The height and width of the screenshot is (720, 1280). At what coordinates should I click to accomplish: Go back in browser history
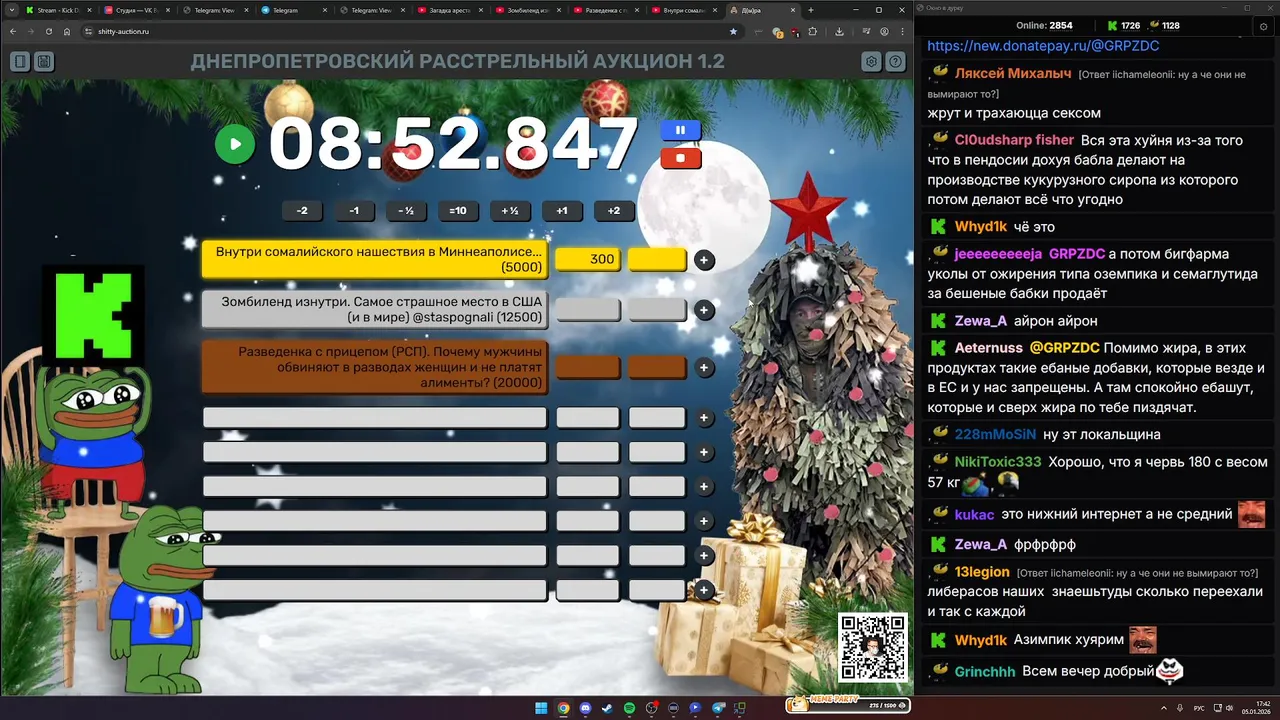tap(12, 31)
